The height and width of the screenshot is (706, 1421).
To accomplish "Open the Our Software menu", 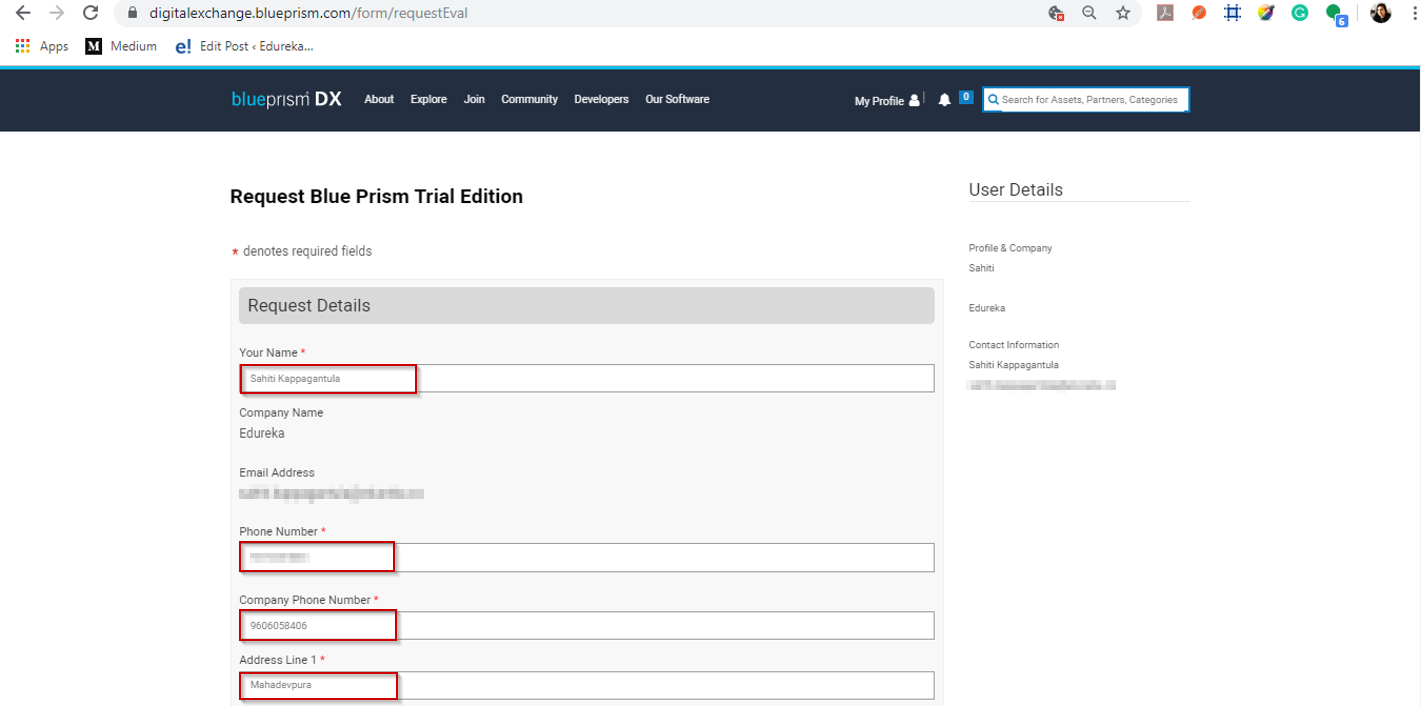I will point(677,99).
